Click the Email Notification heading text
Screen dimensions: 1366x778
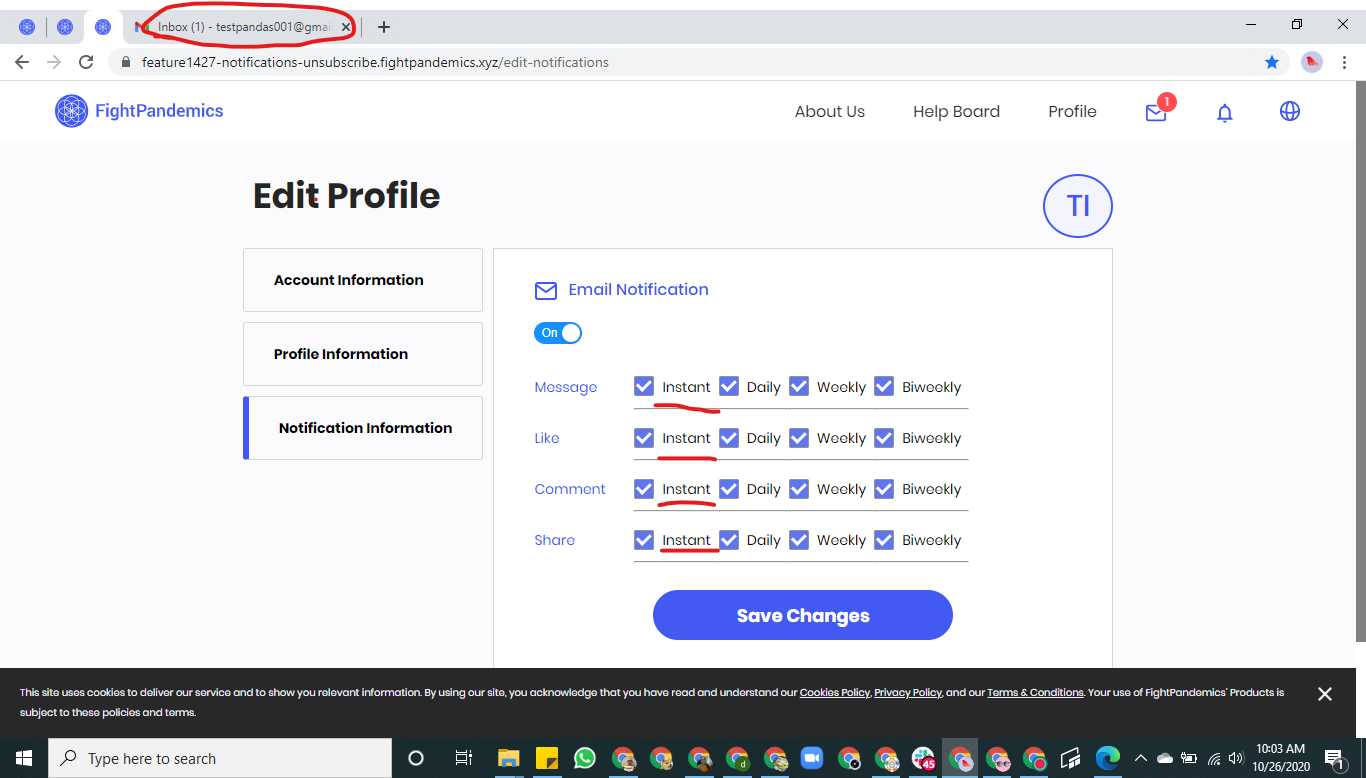coord(638,290)
